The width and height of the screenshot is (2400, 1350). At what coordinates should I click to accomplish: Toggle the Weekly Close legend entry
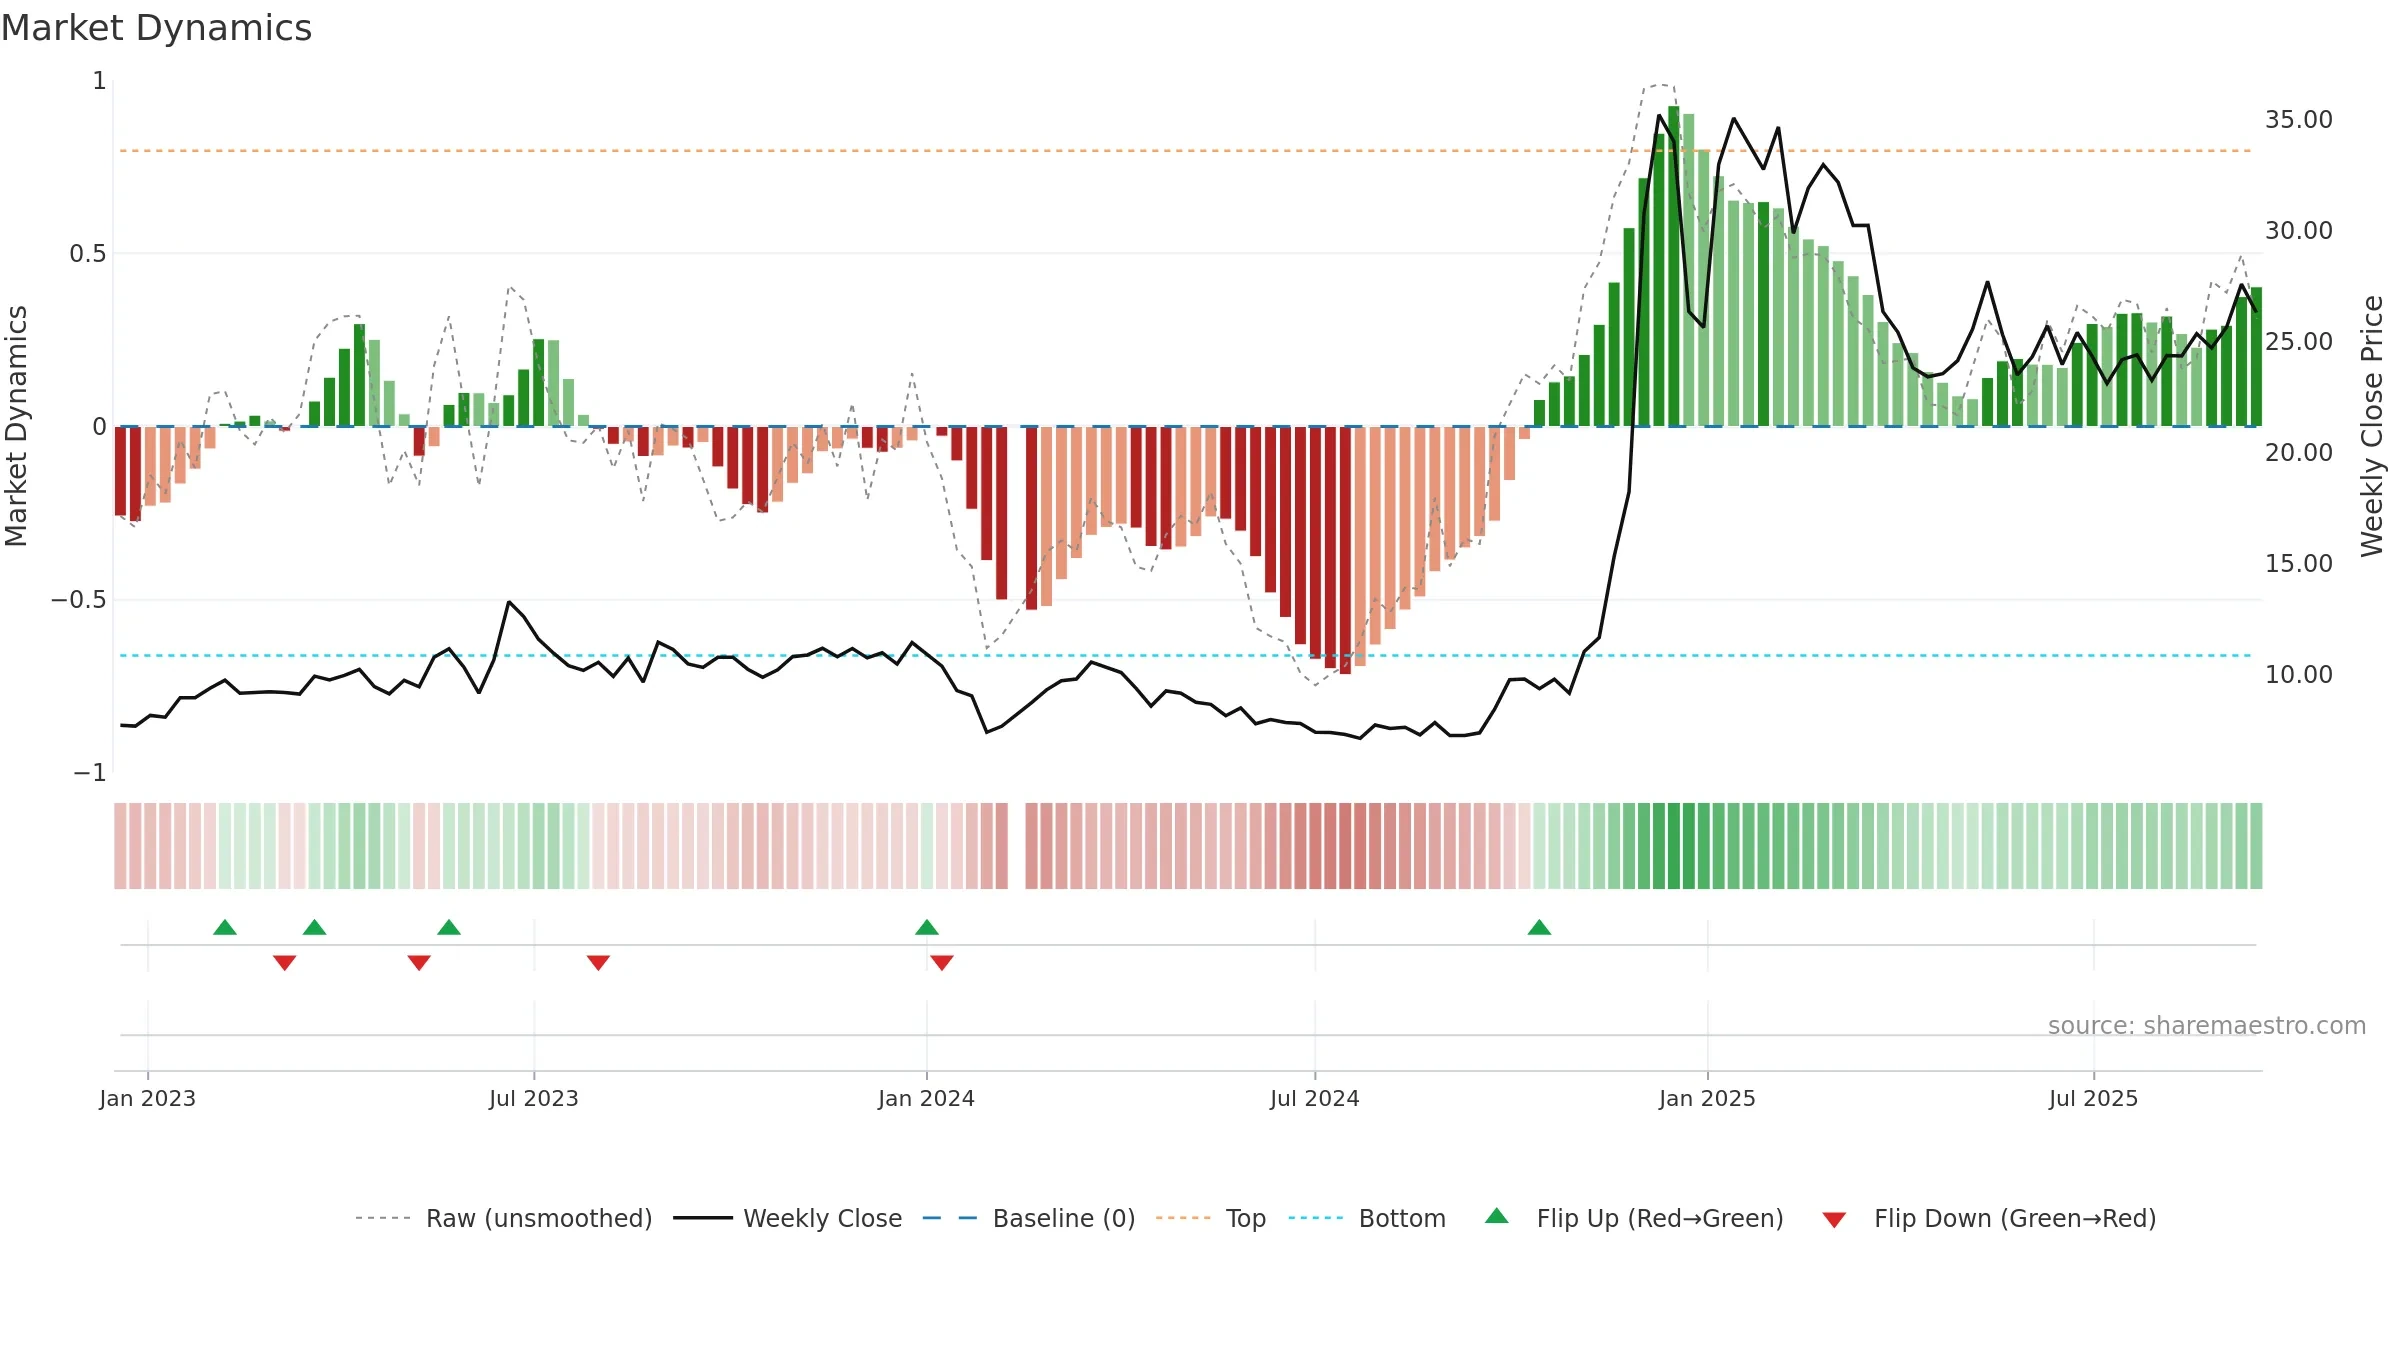788,1218
